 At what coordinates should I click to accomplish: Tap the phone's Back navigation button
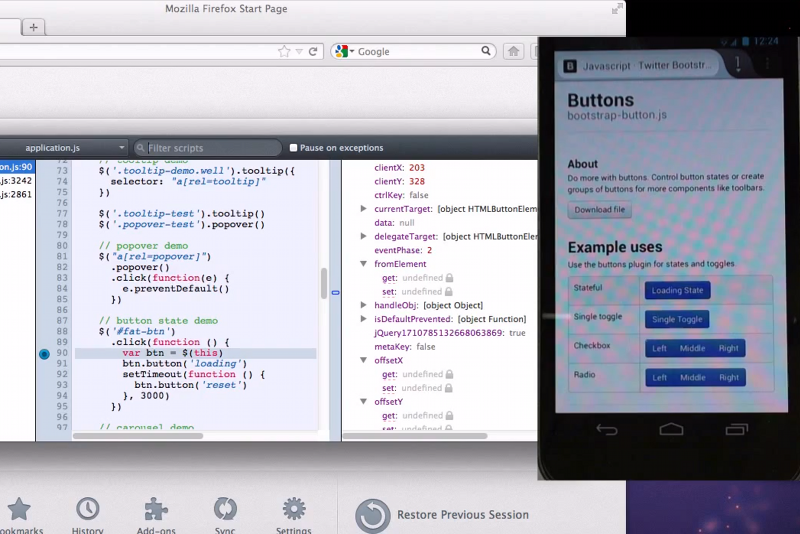coord(607,430)
